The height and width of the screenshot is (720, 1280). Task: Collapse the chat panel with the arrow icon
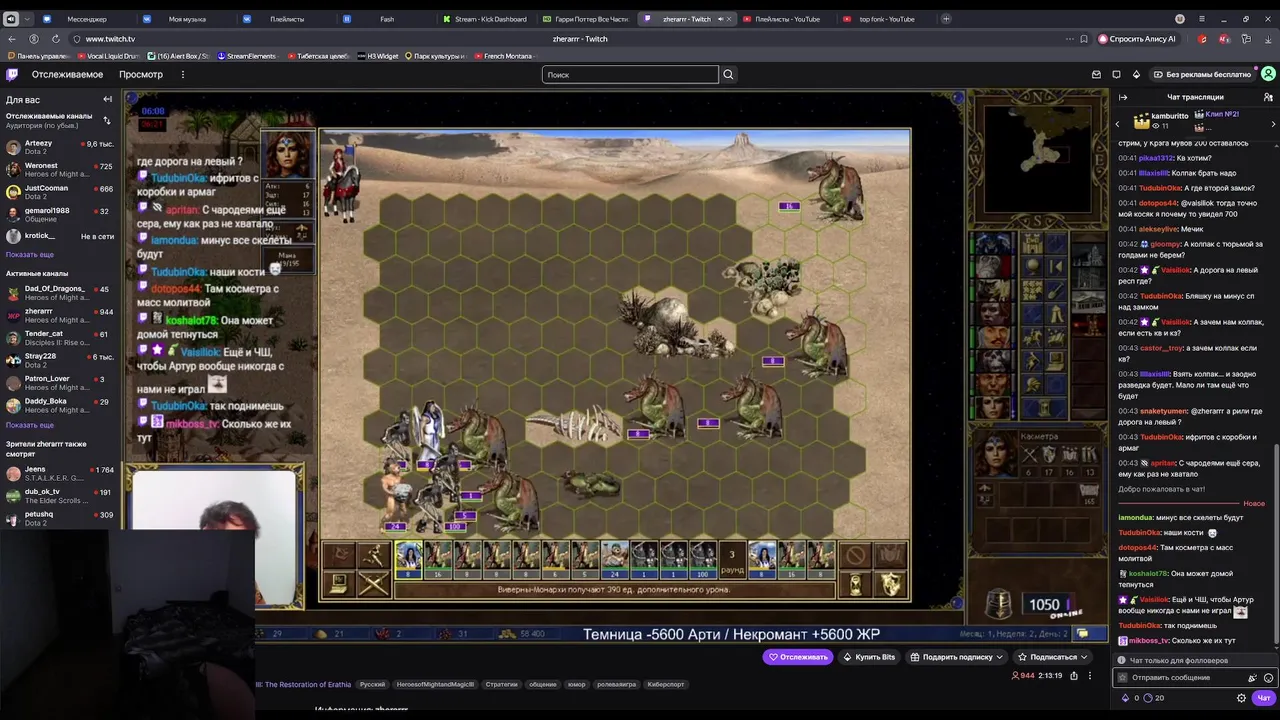[1123, 97]
